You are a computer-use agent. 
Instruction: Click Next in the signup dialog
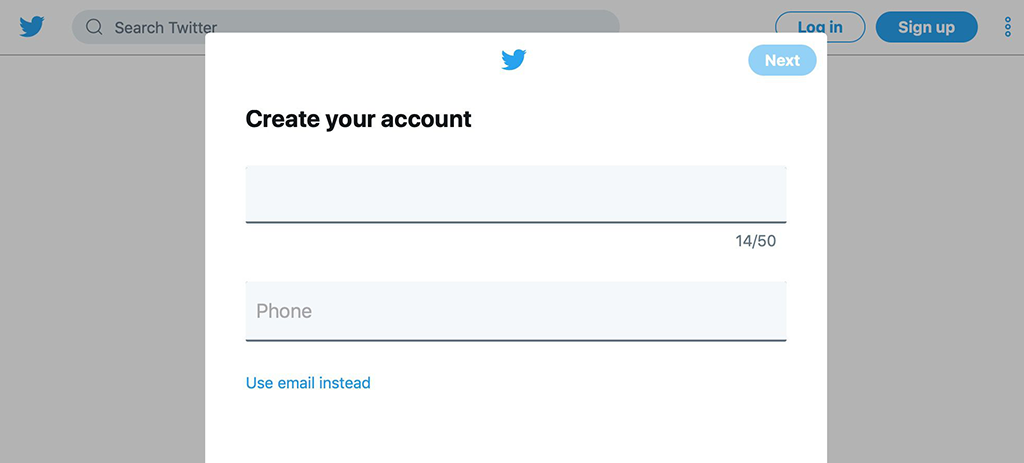pos(782,60)
